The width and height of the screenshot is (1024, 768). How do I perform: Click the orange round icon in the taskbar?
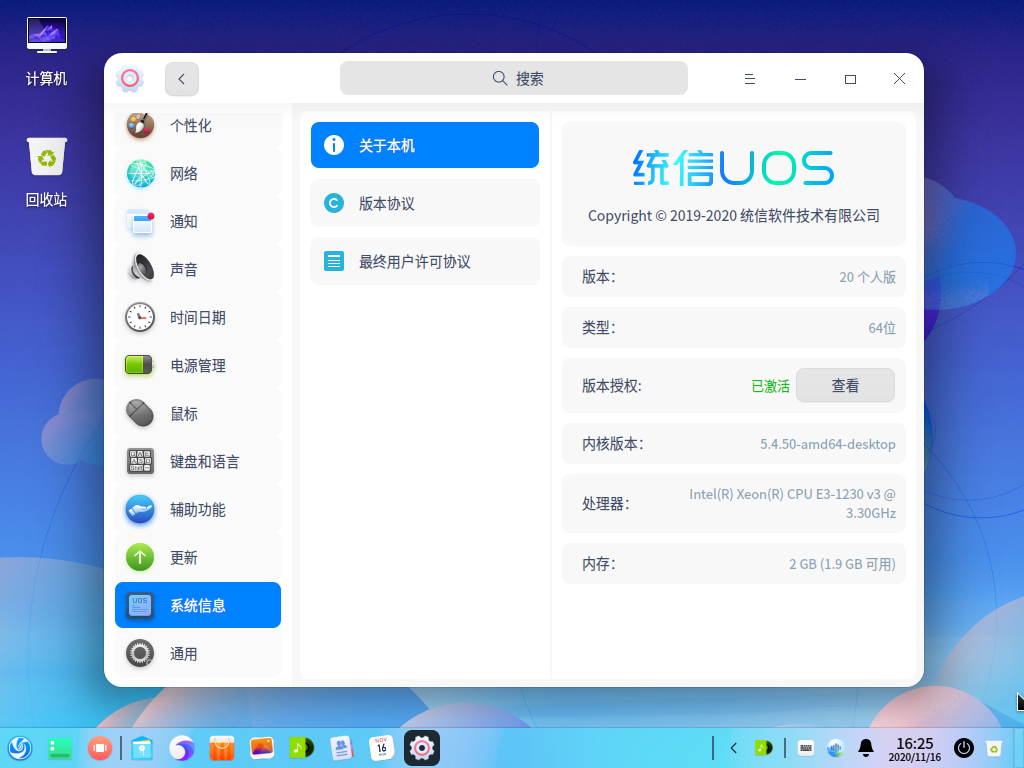(100, 748)
